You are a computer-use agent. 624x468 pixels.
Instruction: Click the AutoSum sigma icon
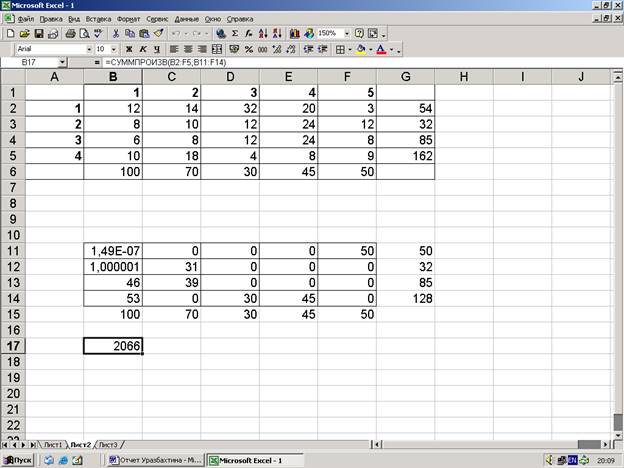click(x=235, y=34)
